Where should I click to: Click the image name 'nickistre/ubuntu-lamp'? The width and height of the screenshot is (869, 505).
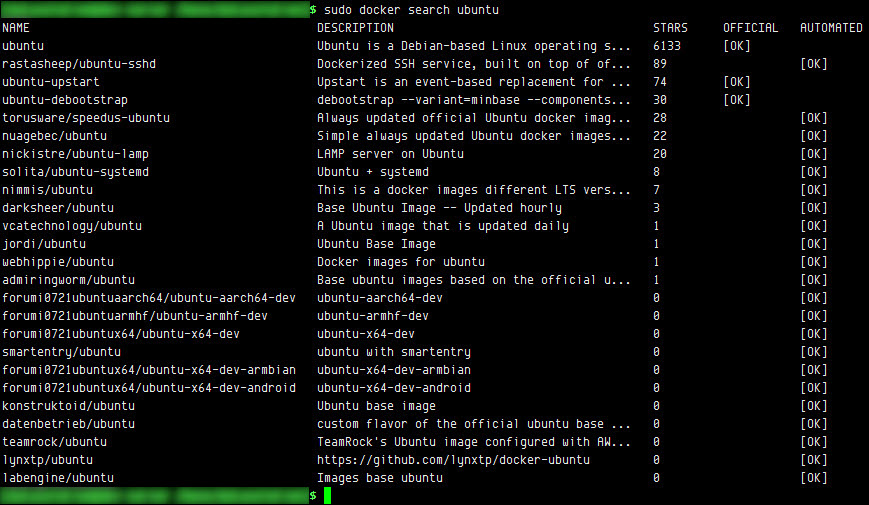[75, 154]
